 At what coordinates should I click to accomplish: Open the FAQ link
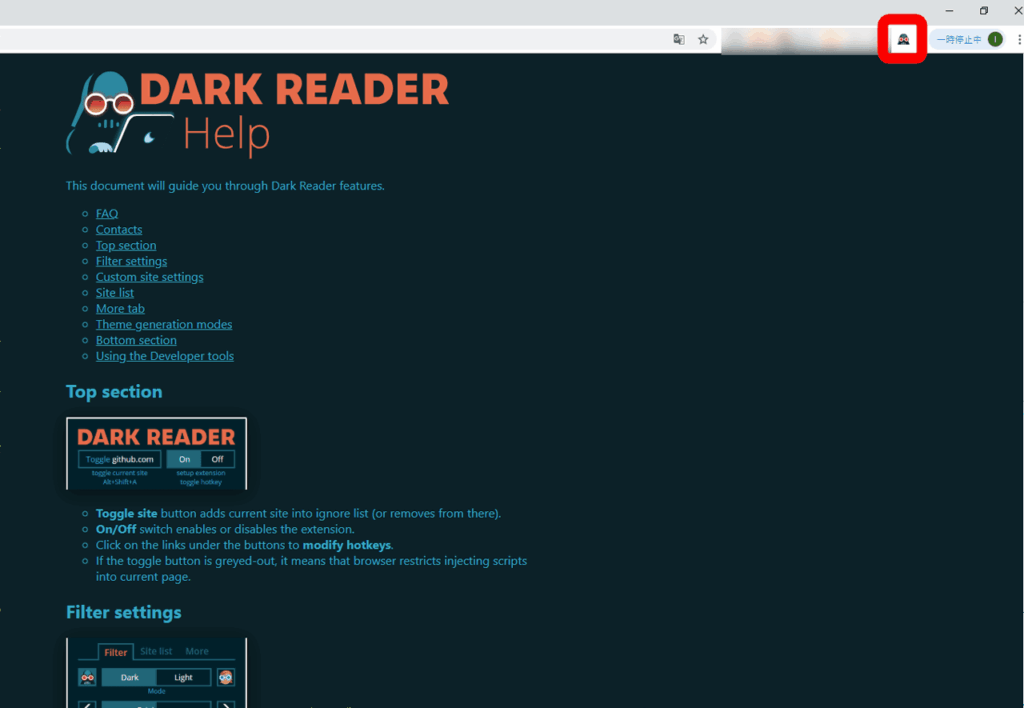point(107,214)
